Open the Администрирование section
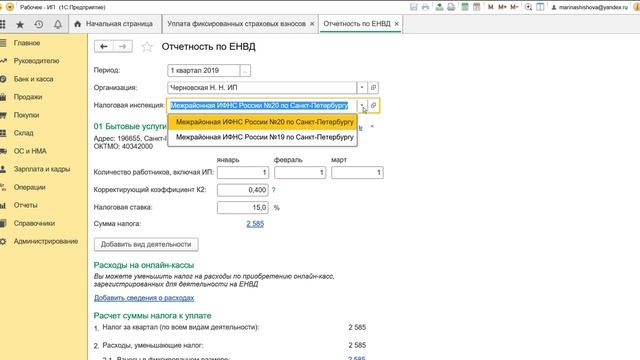The image size is (640, 360). pyautogui.click(x=46, y=241)
